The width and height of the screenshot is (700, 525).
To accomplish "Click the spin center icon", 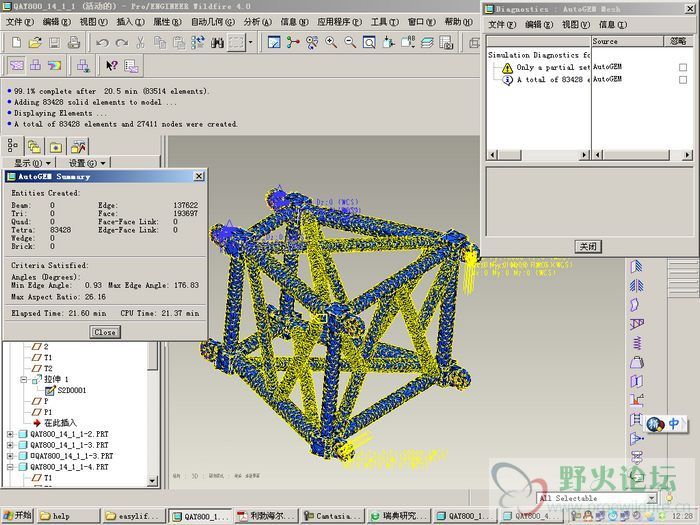I will [293, 43].
